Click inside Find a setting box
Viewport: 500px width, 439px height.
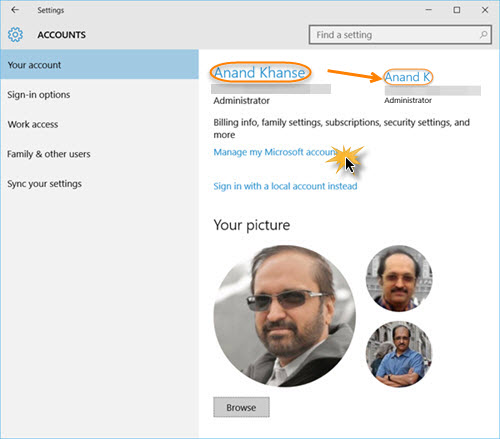click(400, 35)
